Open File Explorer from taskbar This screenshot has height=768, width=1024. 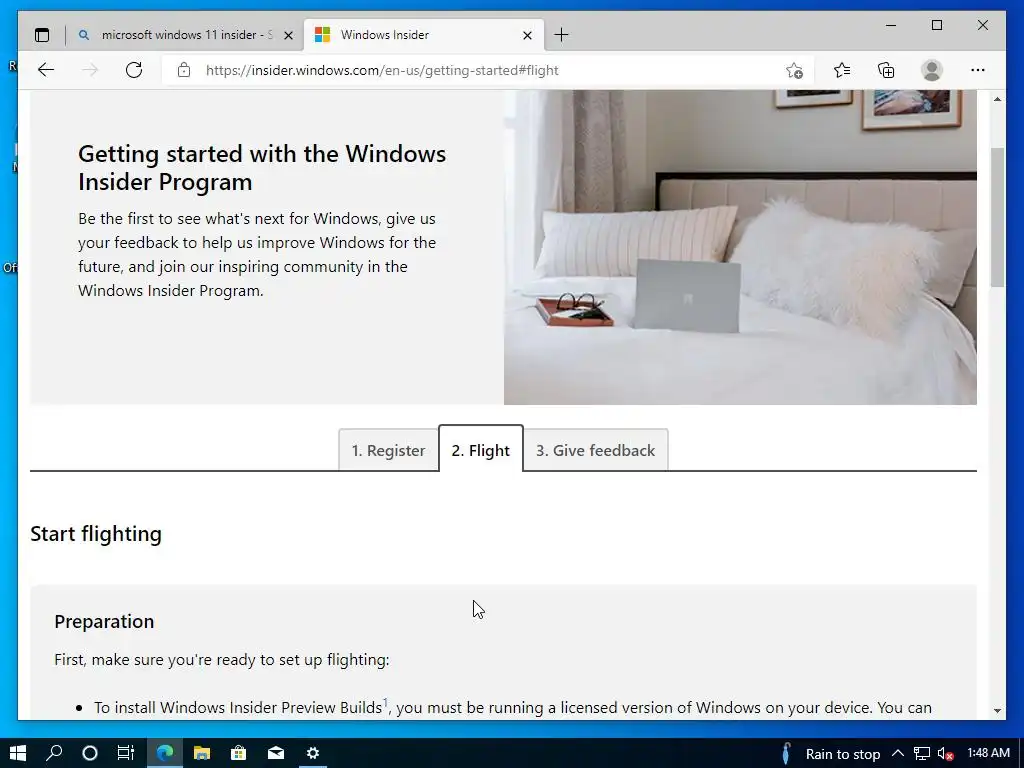[x=202, y=753]
